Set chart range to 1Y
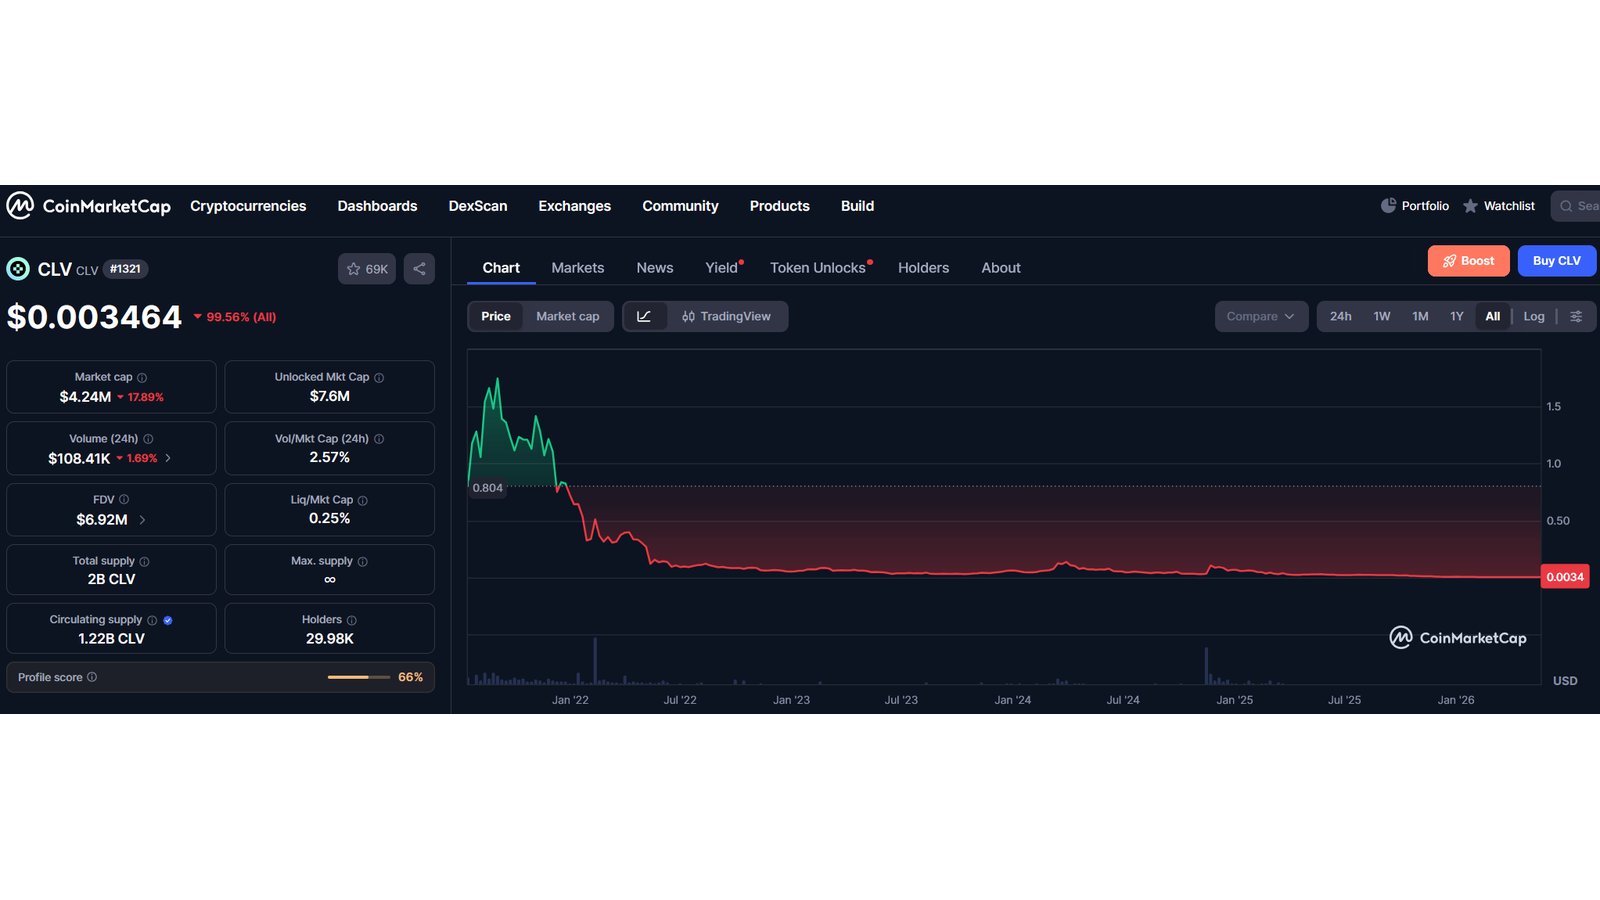The image size is (1600, 900). pos(1457,316)
